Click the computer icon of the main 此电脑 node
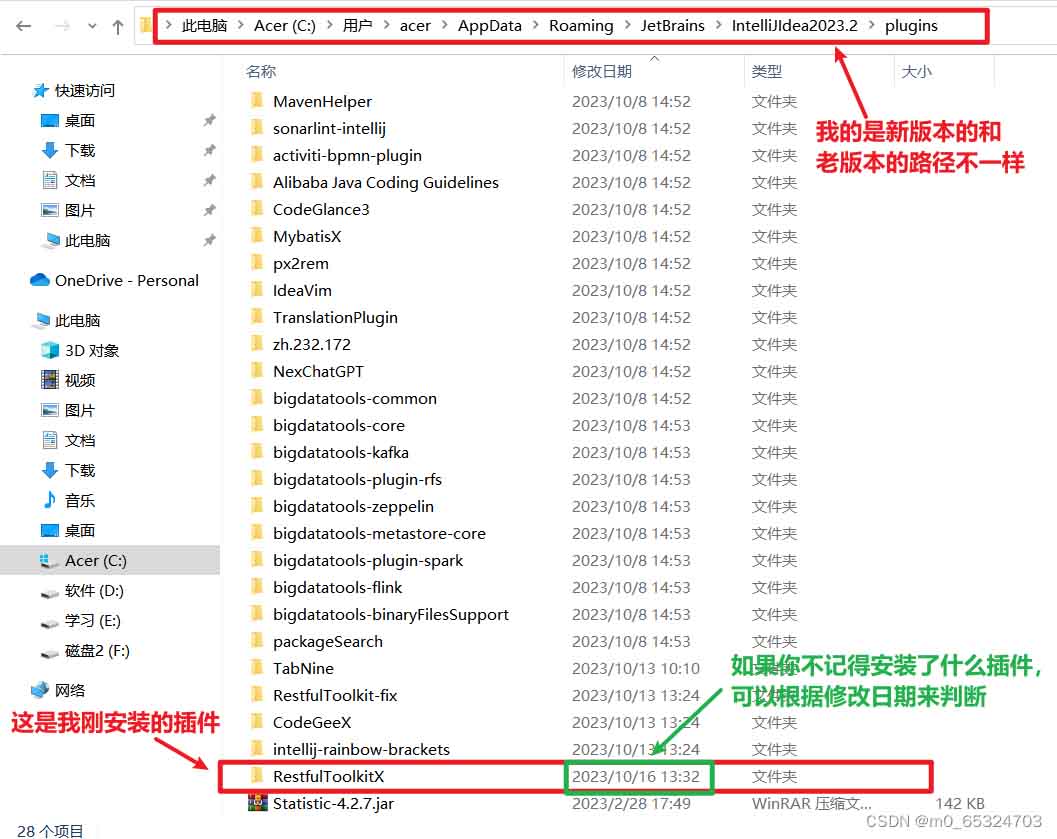 [43, 320]
